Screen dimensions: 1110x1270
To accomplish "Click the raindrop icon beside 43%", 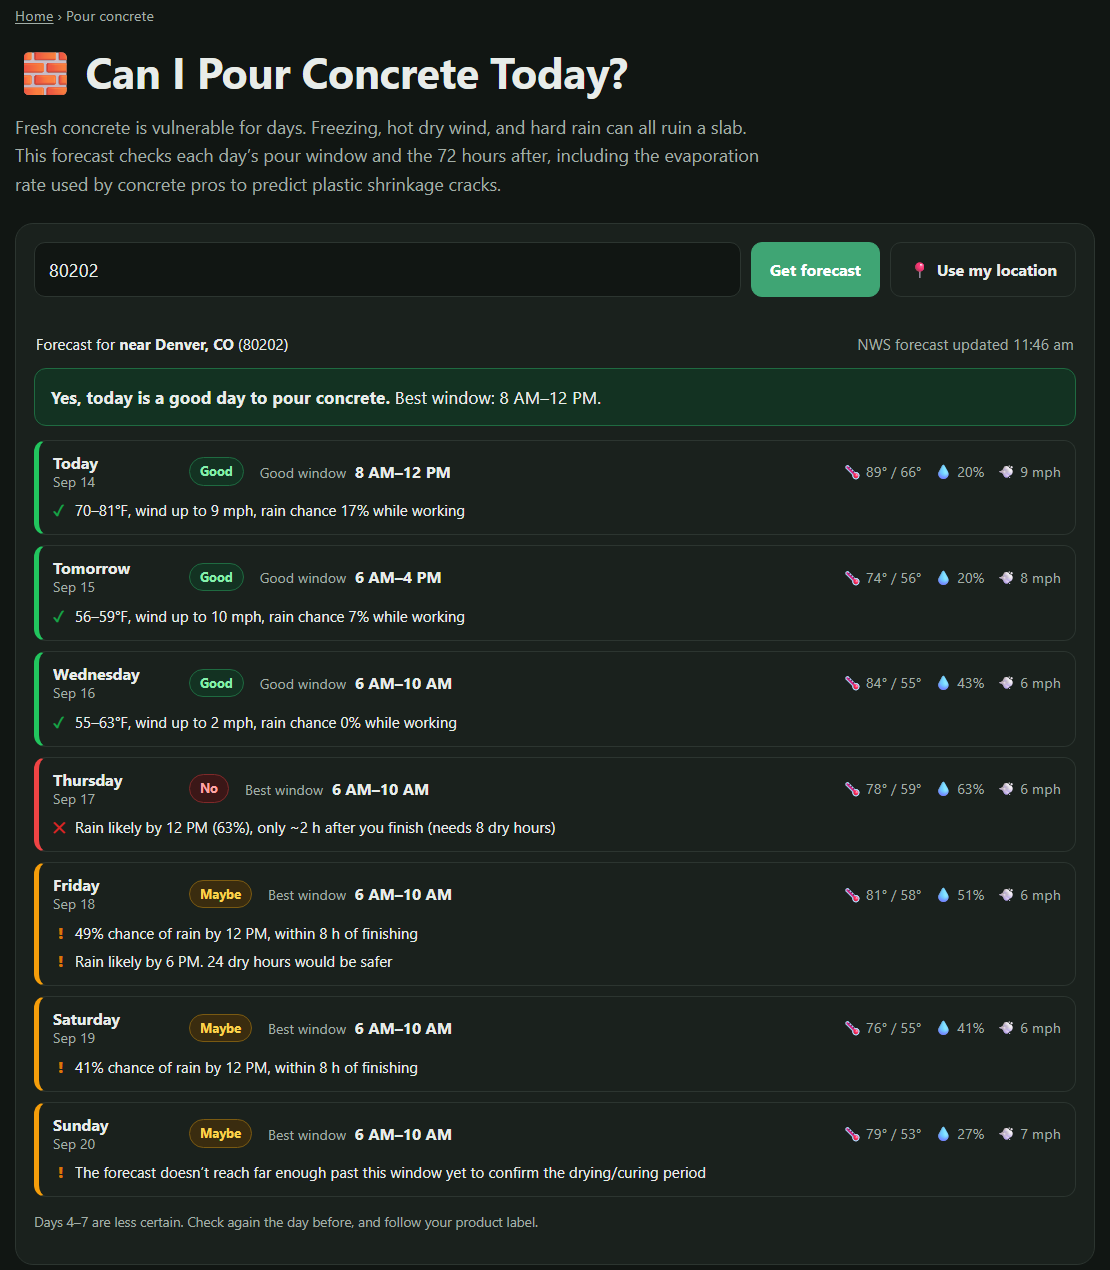I will (x=943, y=683).
